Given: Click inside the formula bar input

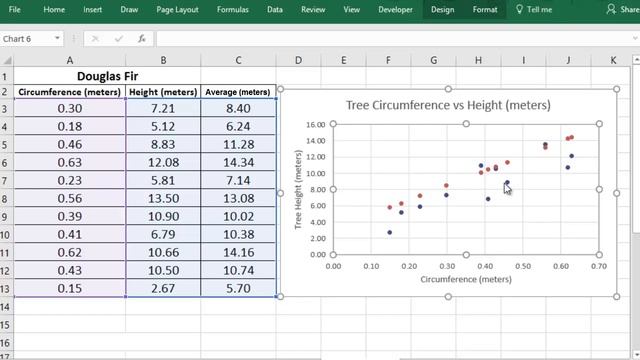Looking at the screenshot, I should tap(393, 39).
